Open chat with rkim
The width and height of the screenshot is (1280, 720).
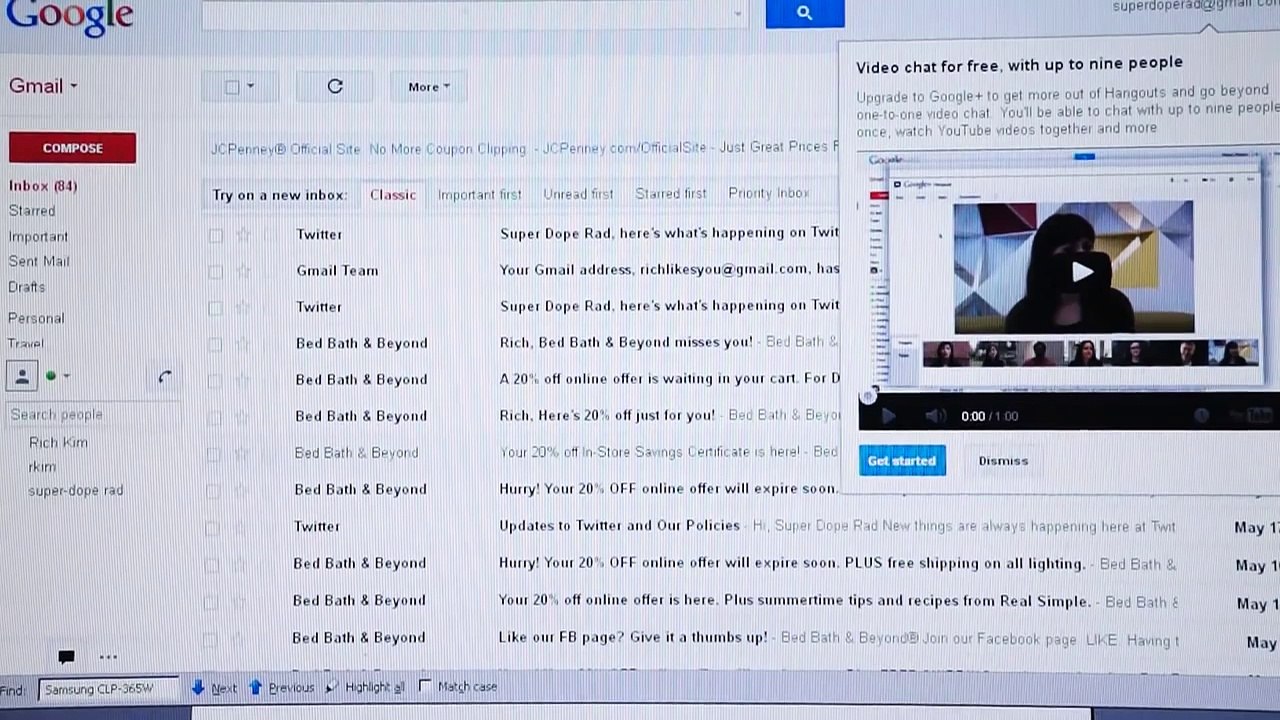point(42,467)
